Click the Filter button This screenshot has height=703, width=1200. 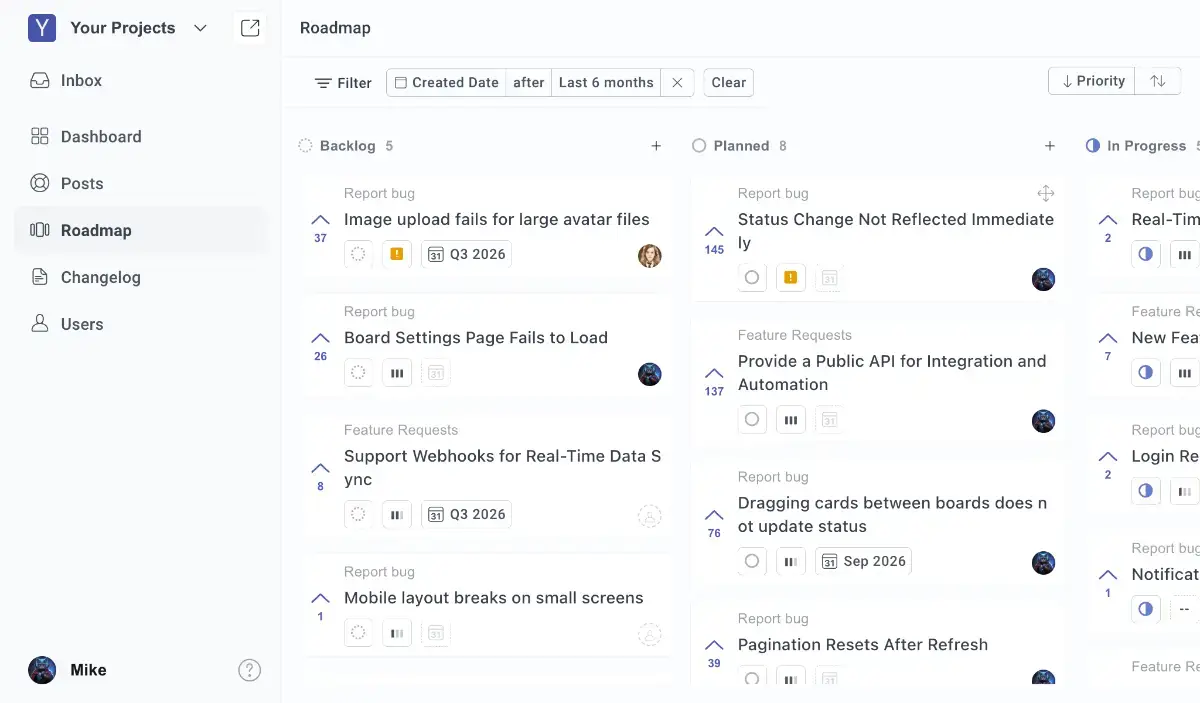click(343, 83)
